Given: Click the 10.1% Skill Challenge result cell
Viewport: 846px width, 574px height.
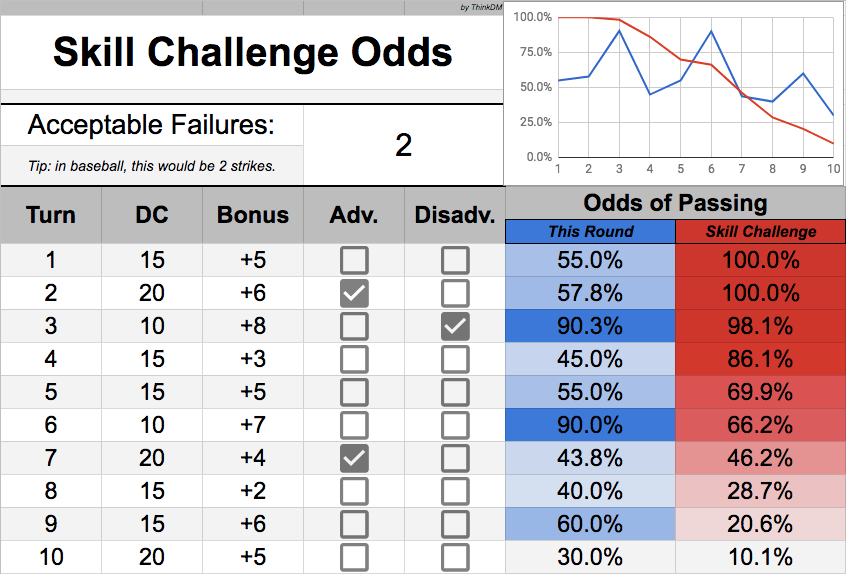Looking at the screenshot, I should coord(761,556).
